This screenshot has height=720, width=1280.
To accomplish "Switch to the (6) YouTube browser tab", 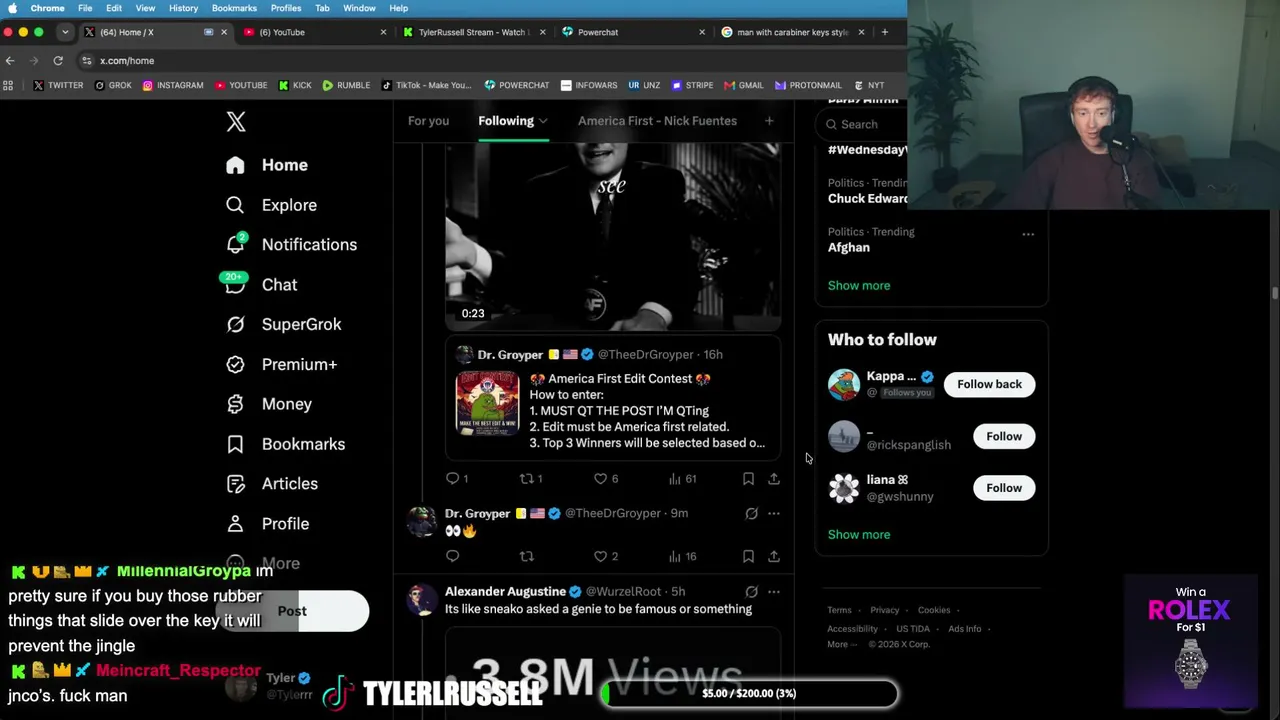I will [x=315, y=32].
